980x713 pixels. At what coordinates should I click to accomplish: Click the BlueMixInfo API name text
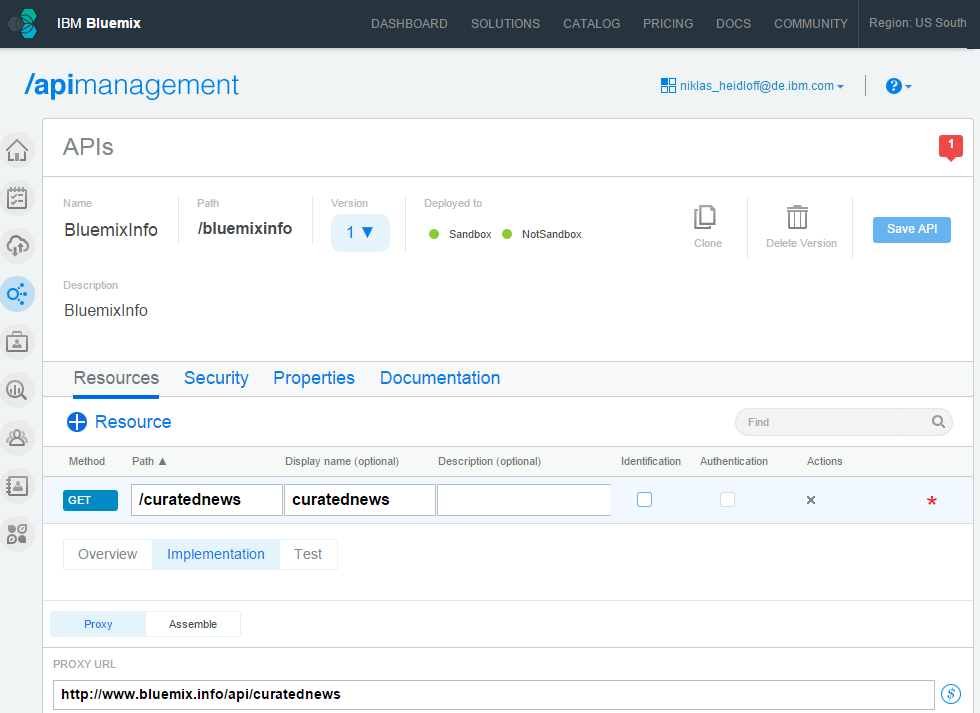111,230
